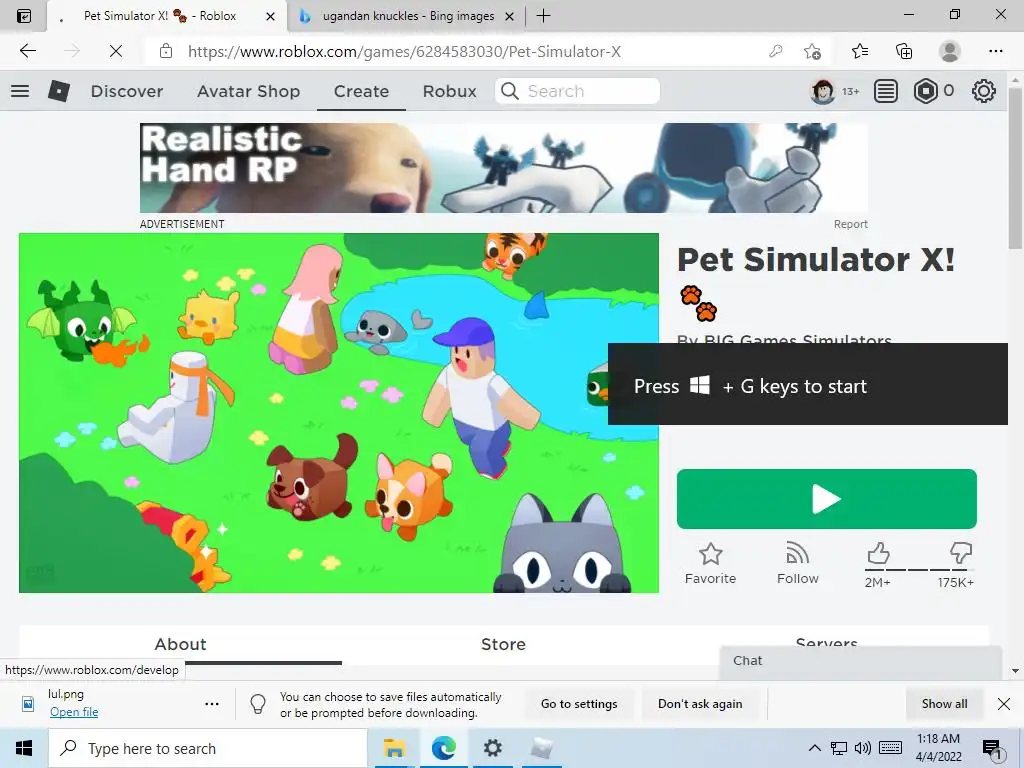The height and width of the screenshot is (768, 1024).
Task: Click the Pet Simulator X! game title
Action: (x=816, y=259)
